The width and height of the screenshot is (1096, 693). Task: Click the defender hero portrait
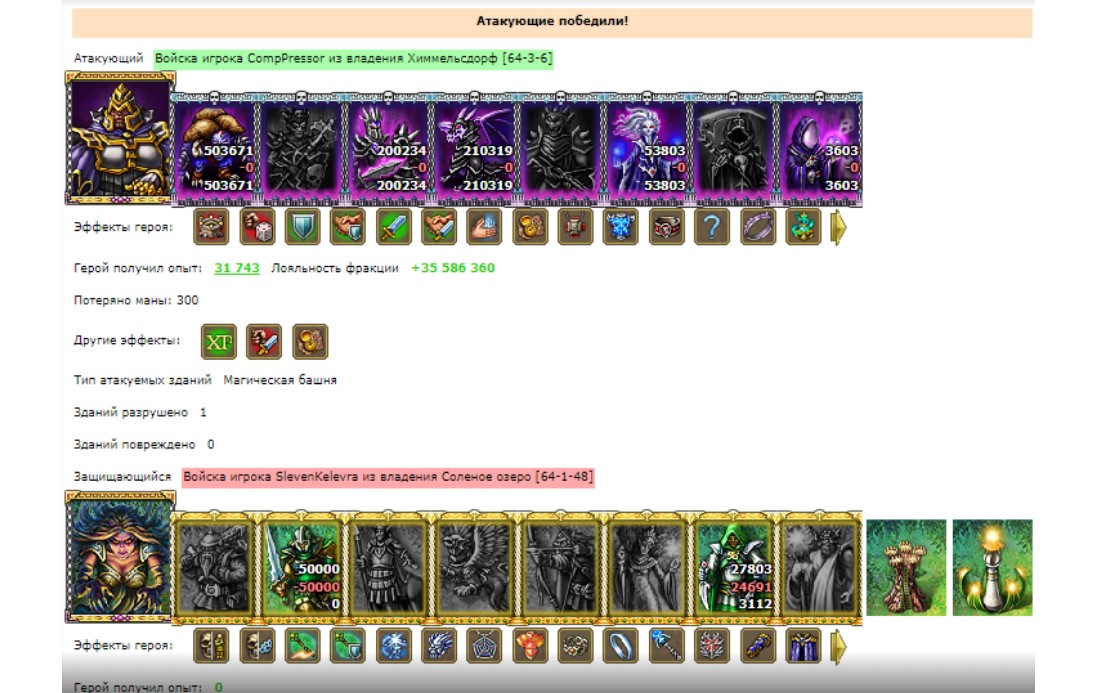pos(120,557)
